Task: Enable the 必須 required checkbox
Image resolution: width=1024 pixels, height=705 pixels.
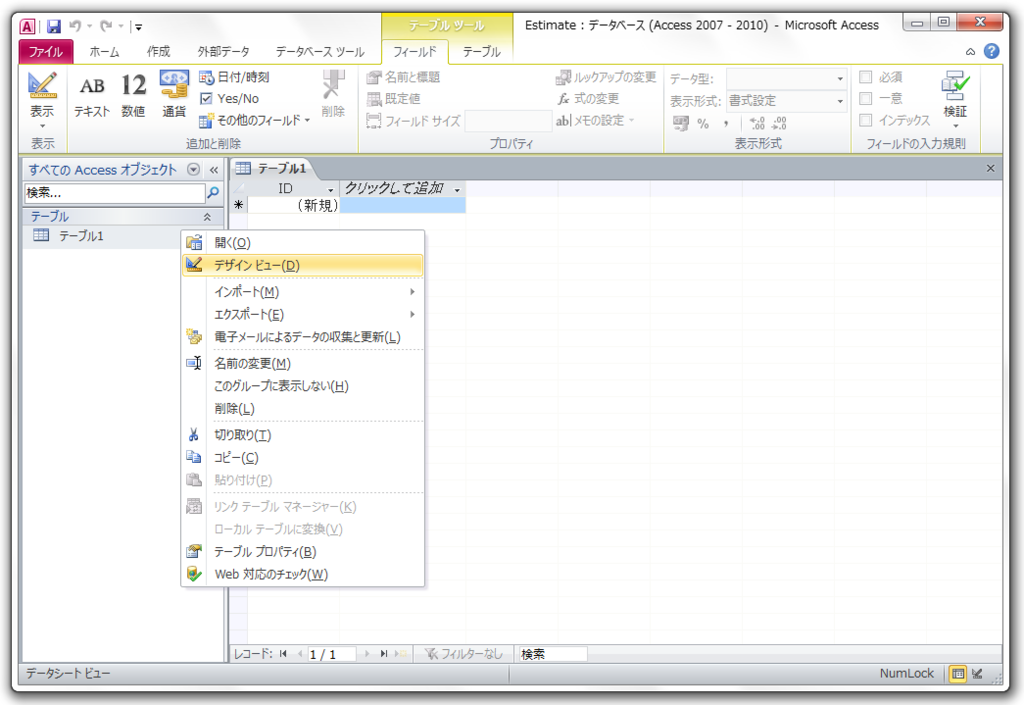Action: click(865, 77)
